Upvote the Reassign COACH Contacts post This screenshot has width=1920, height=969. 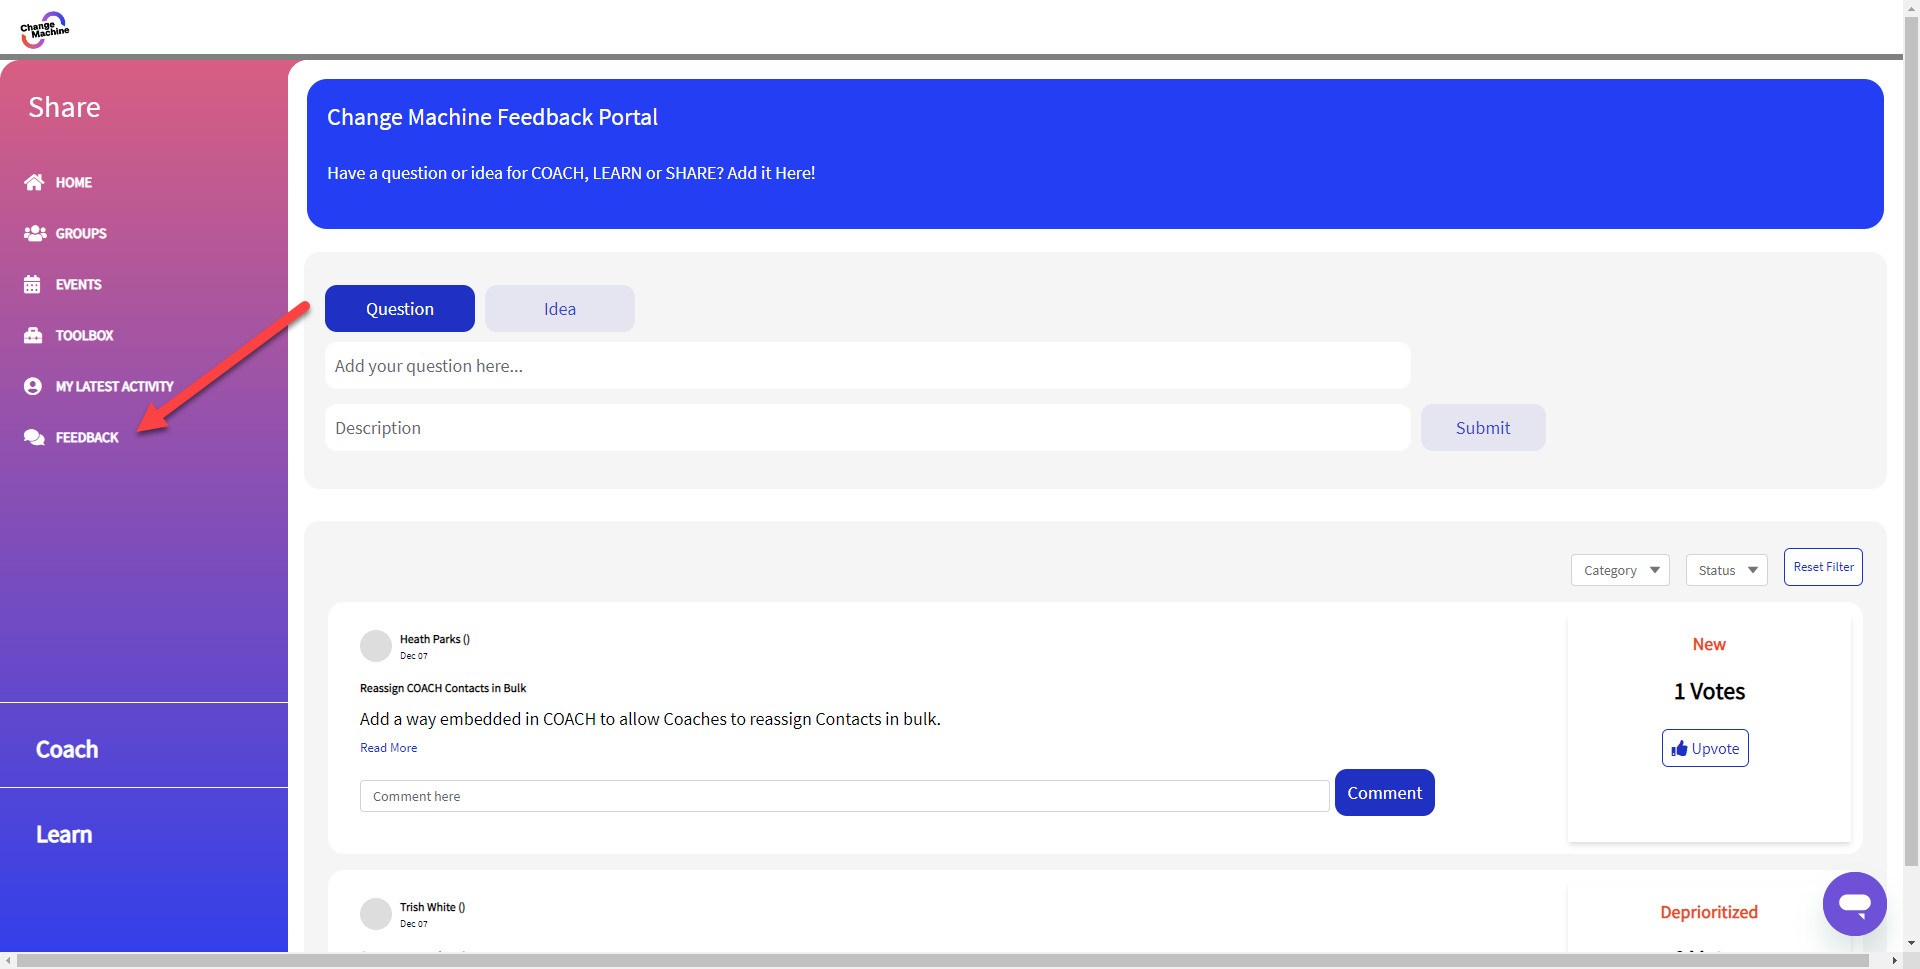[x=1705, y=748]
